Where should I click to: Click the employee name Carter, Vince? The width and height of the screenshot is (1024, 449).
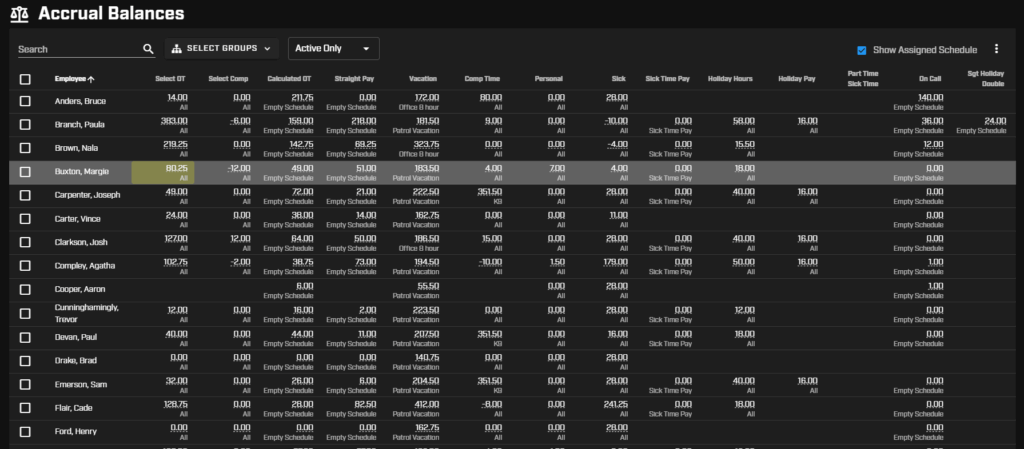(x=77, y=219)
